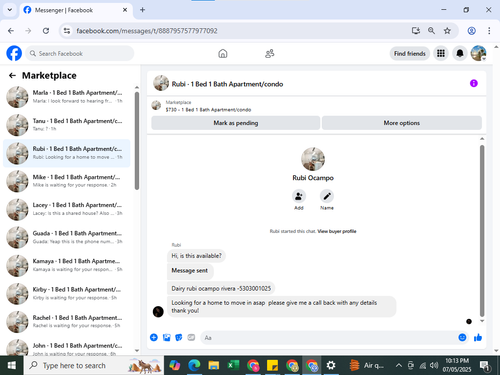Viewport: 500px width, 375px height.
Task: Reload the page
Action: coord(46,31)
